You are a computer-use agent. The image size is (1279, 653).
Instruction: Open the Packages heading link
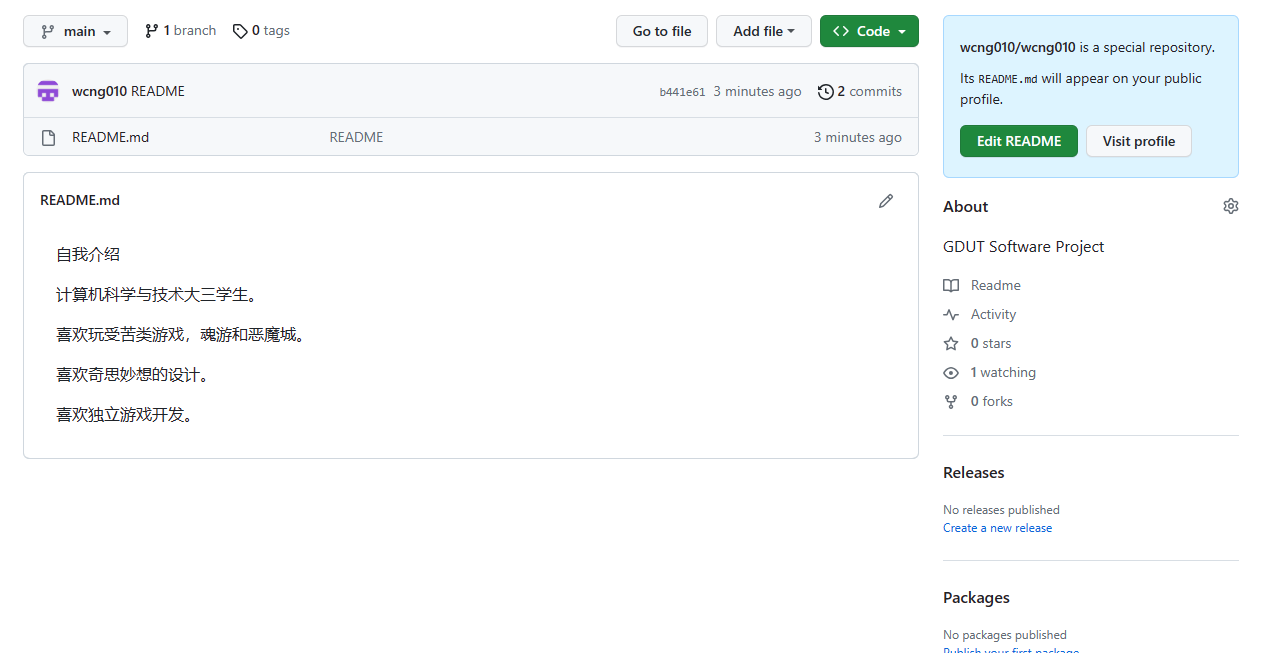(x=976, y=598)
